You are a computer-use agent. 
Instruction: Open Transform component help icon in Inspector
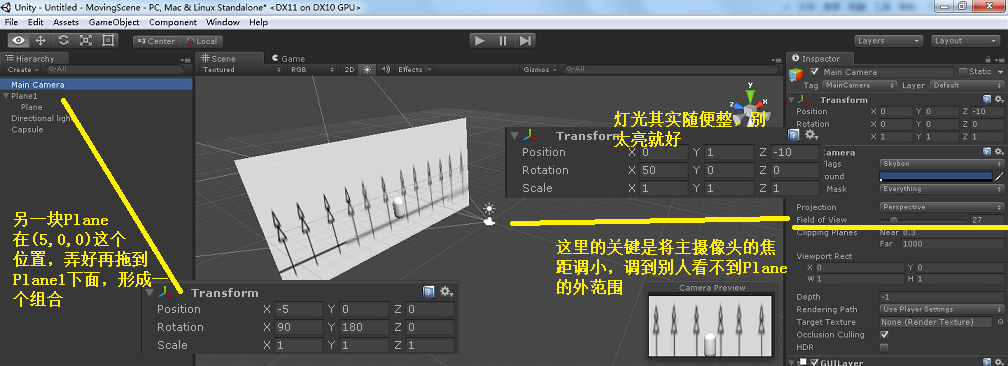pos(987,100)
